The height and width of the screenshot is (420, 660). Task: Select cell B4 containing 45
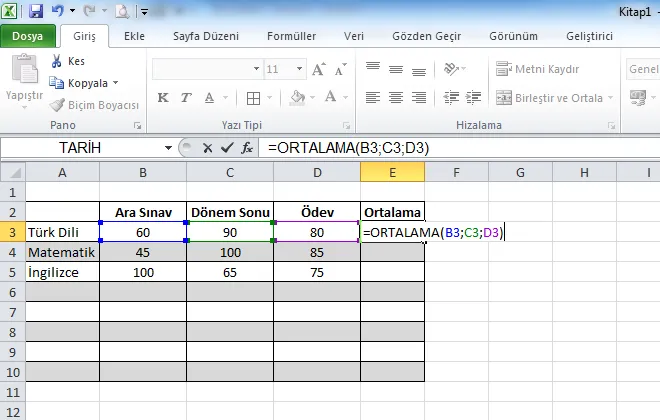click(143, 252)
